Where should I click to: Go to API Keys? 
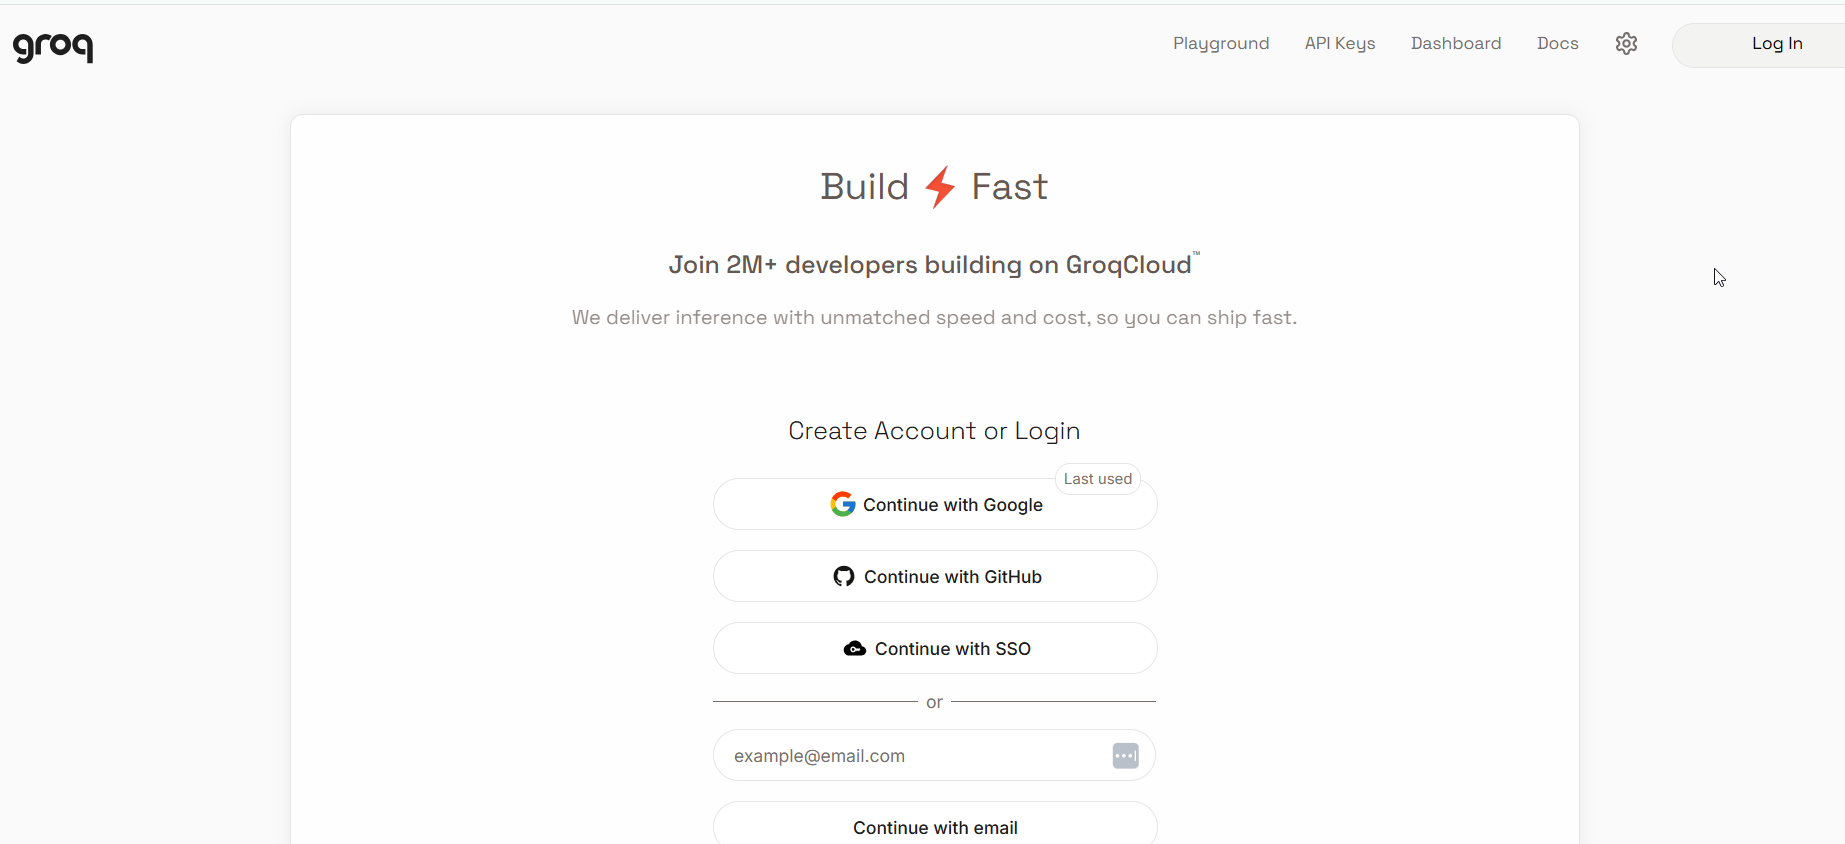coord(1340,44)
